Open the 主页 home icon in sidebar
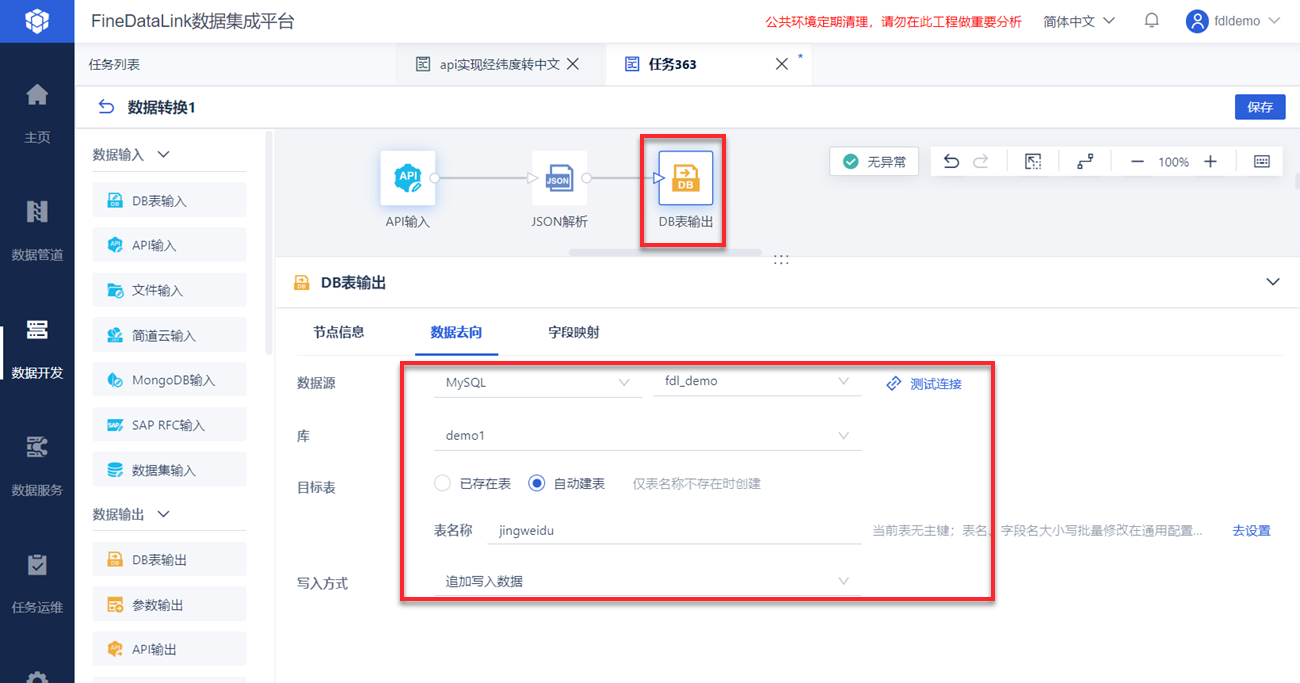Viewport: 1300px width, 683px height. pos(37,95)
